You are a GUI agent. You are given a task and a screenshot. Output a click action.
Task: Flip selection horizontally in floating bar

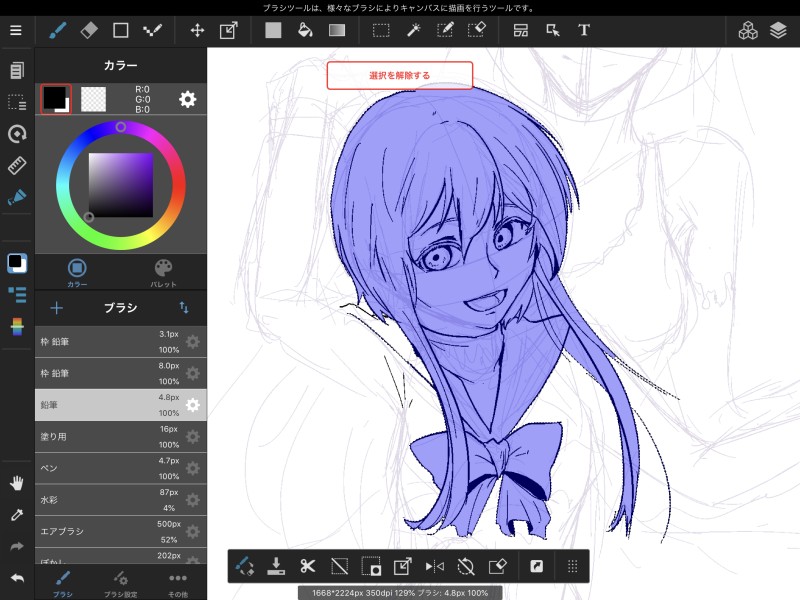(x=434, y=566)
